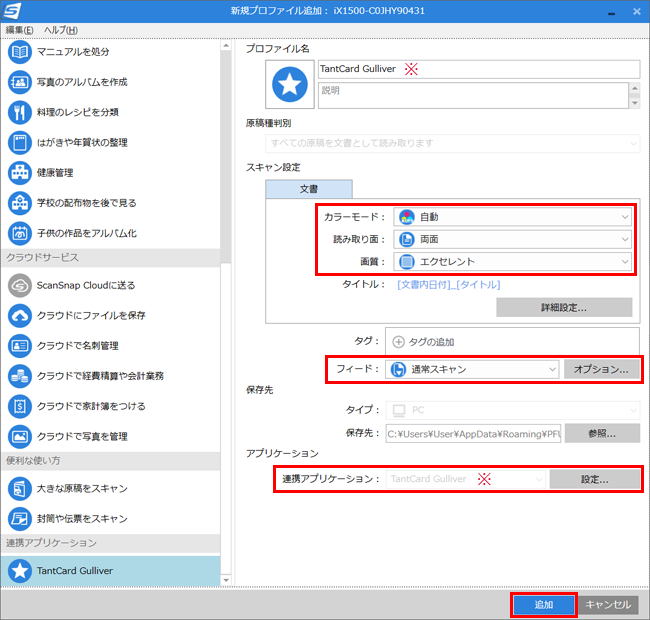The width and height of the screenshot is (650, 620).
Task: Pick the クラウドで家計簿をつける icon
Action: point(19,406)
